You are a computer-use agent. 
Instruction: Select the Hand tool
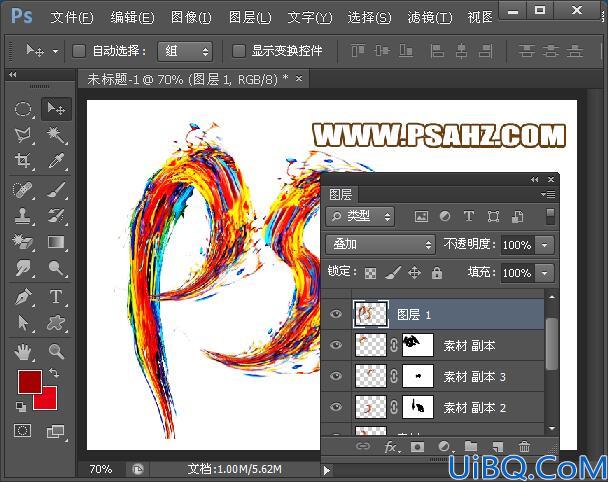23,352
